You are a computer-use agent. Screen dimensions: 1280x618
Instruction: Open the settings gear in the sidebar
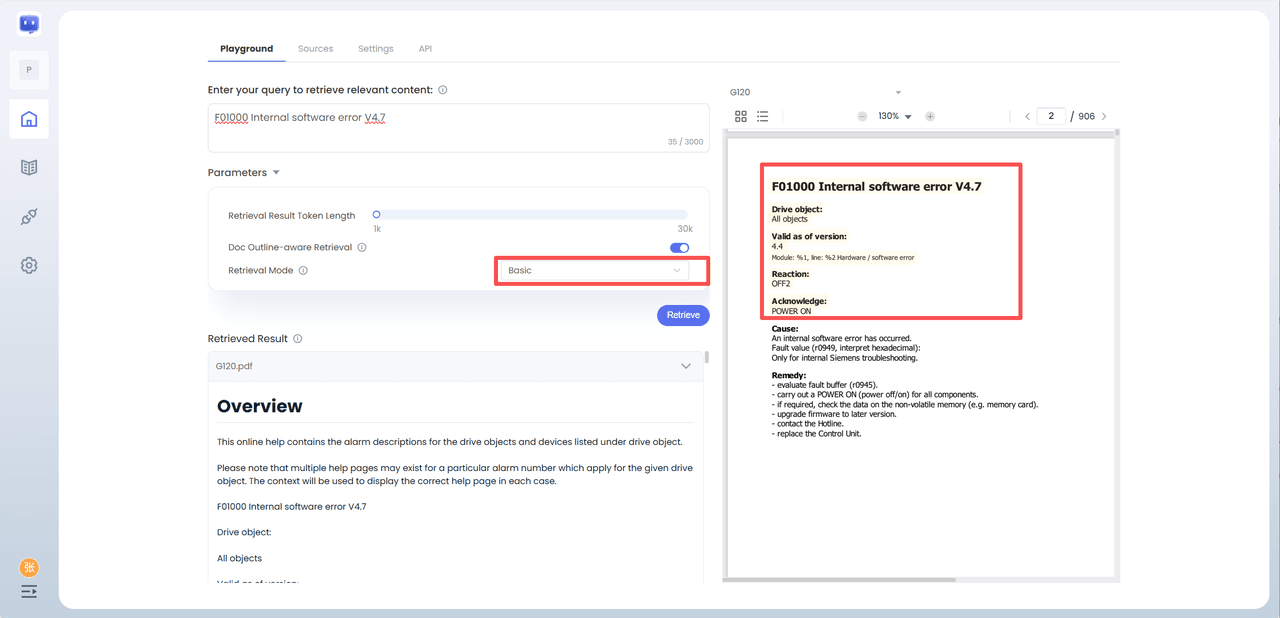click(29, 265)
